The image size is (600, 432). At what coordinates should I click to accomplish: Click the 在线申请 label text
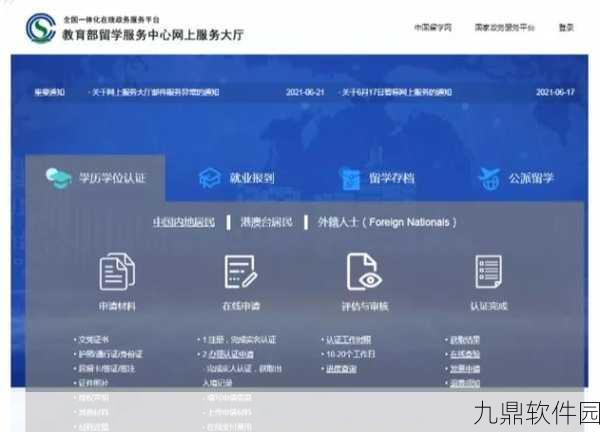241,306
